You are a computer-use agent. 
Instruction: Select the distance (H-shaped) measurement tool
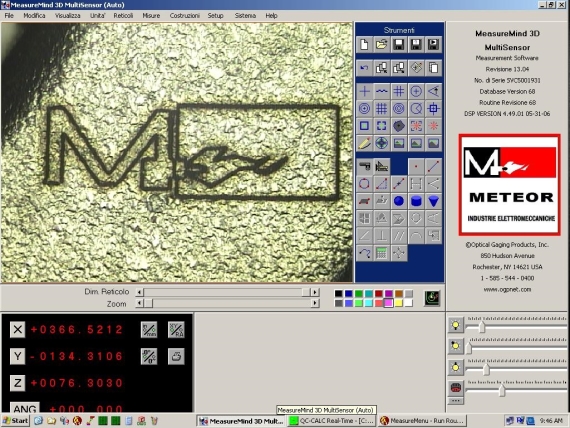point(416,184)
